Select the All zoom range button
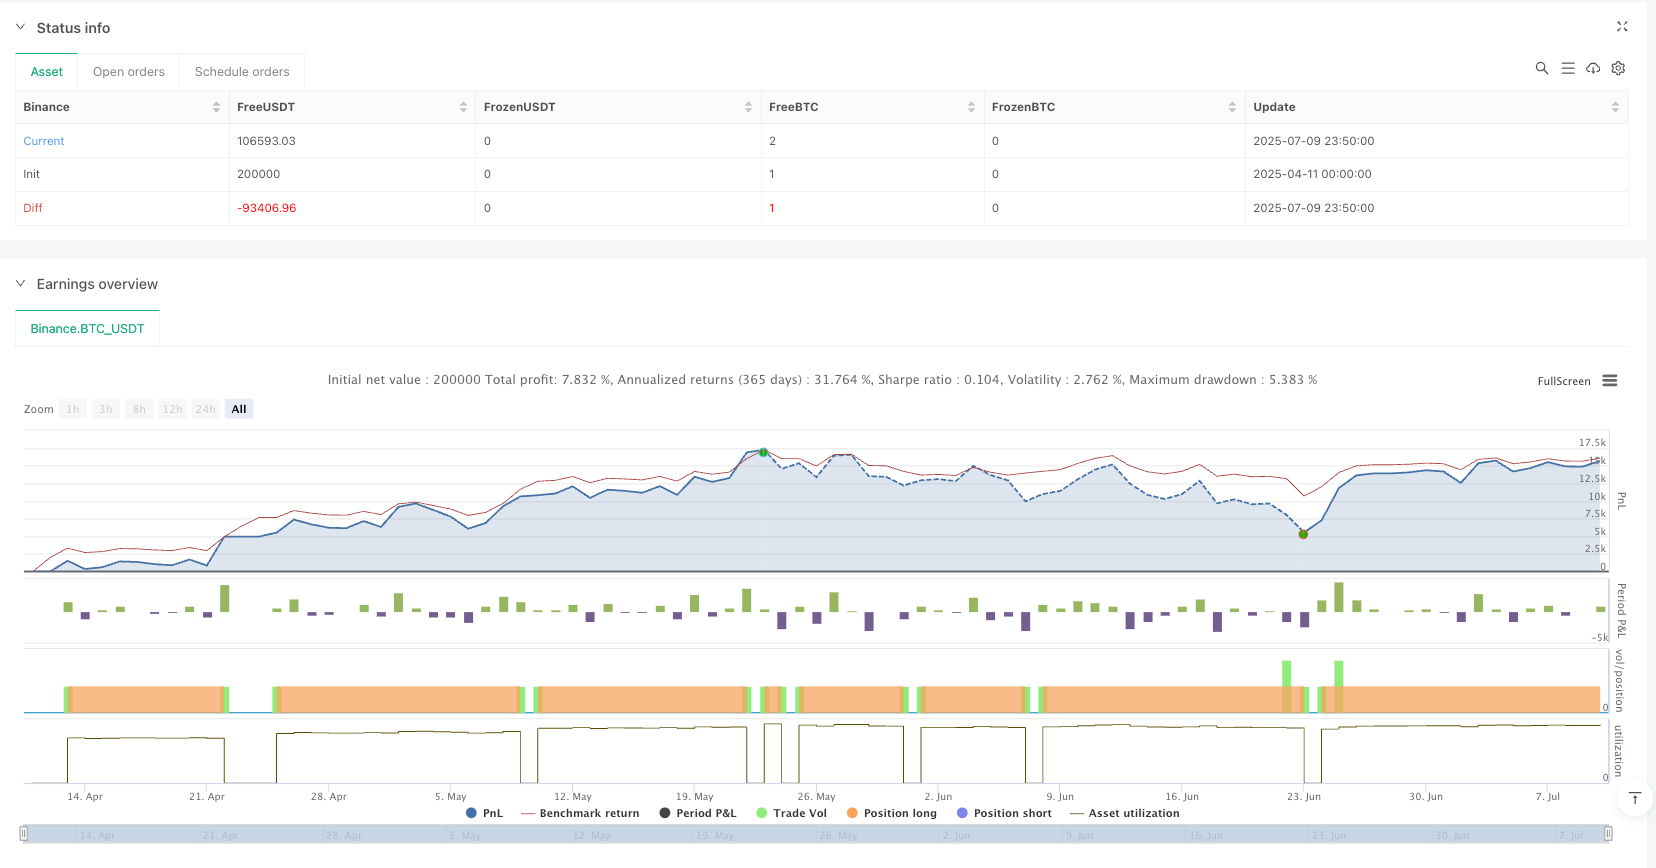Image resolution: width=1656 pixels, height=868 pixels. click(x=239, y=409)
